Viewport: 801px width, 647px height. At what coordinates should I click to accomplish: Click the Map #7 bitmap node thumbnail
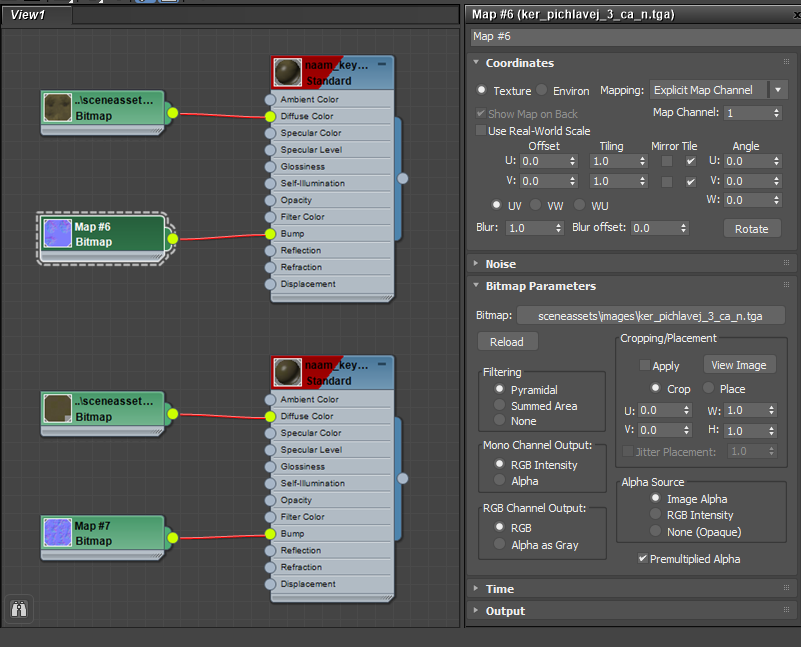coord(57,533)
